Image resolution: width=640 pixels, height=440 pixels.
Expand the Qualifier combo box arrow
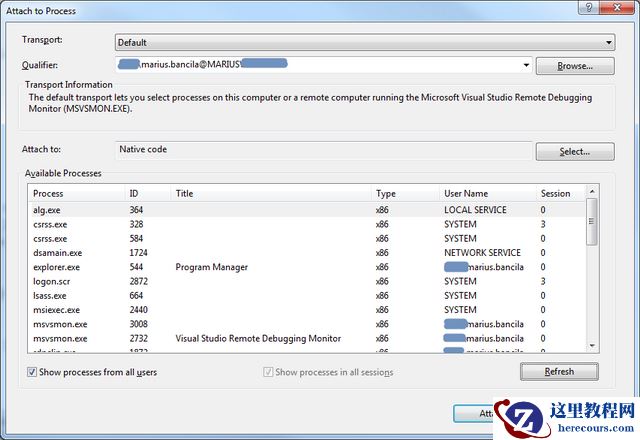[526, 65]
